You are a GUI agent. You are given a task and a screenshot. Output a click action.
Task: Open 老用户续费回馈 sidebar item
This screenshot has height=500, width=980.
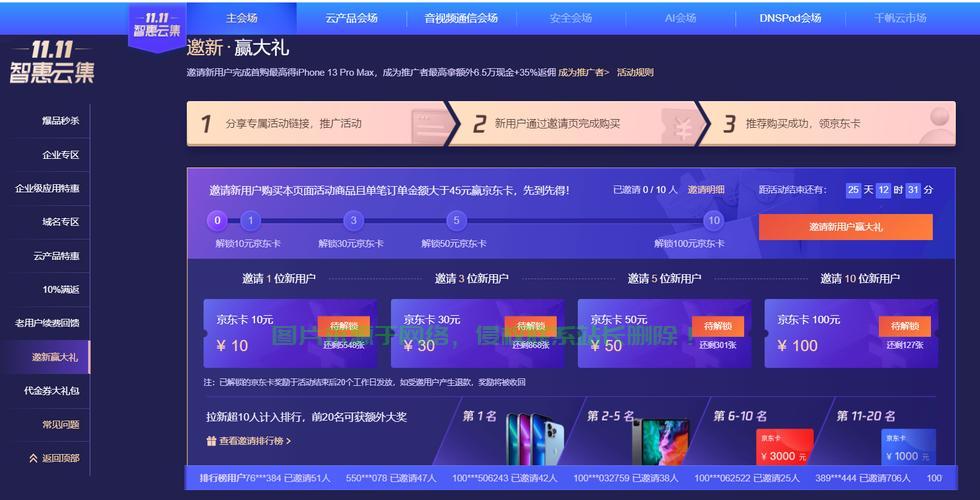coord(48,323)
